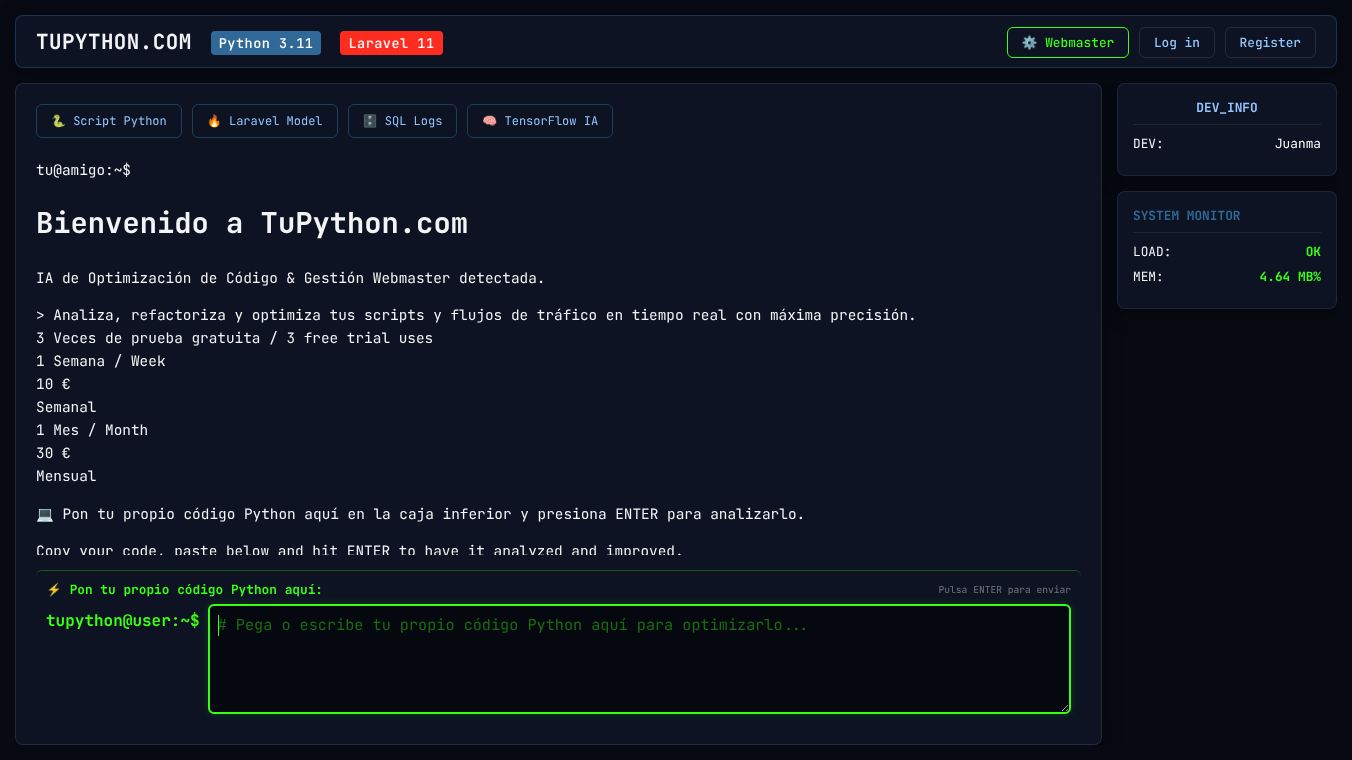Click the 'DEV:' label
This screenshot has height=760, width=1352.
tap(1148, 144)
